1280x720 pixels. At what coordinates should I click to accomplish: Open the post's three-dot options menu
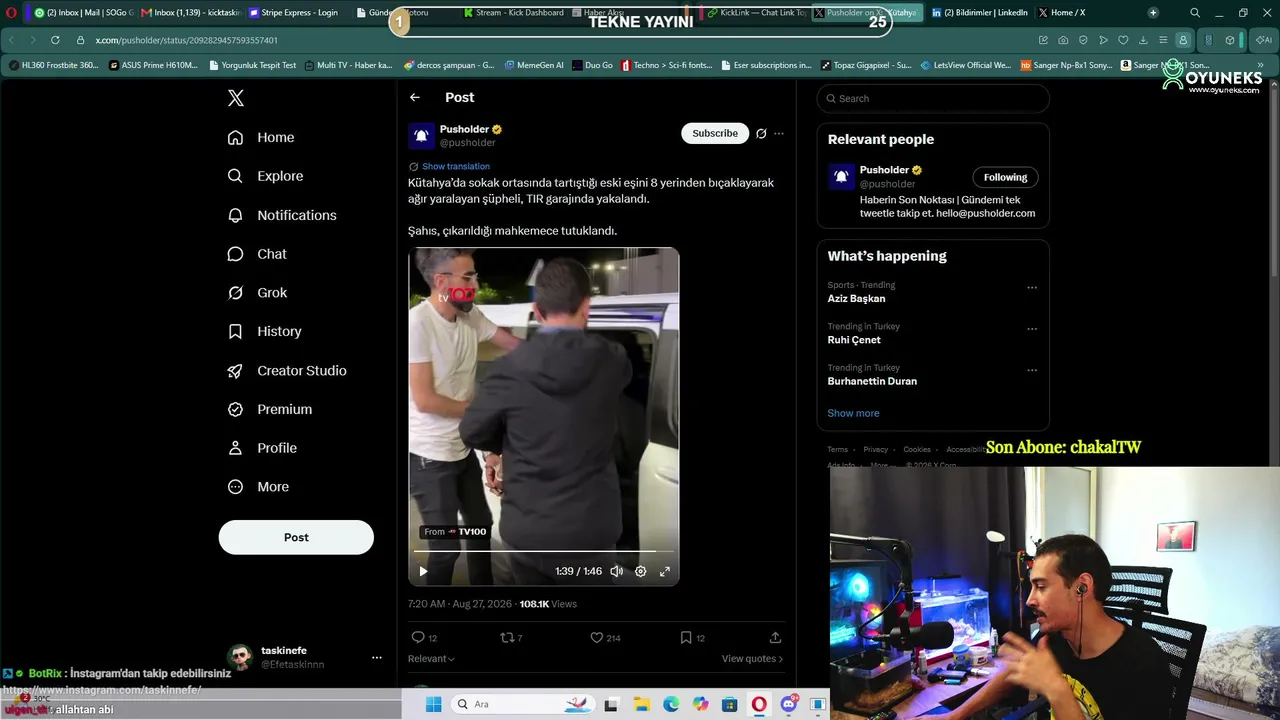click(x=779, y=133)
